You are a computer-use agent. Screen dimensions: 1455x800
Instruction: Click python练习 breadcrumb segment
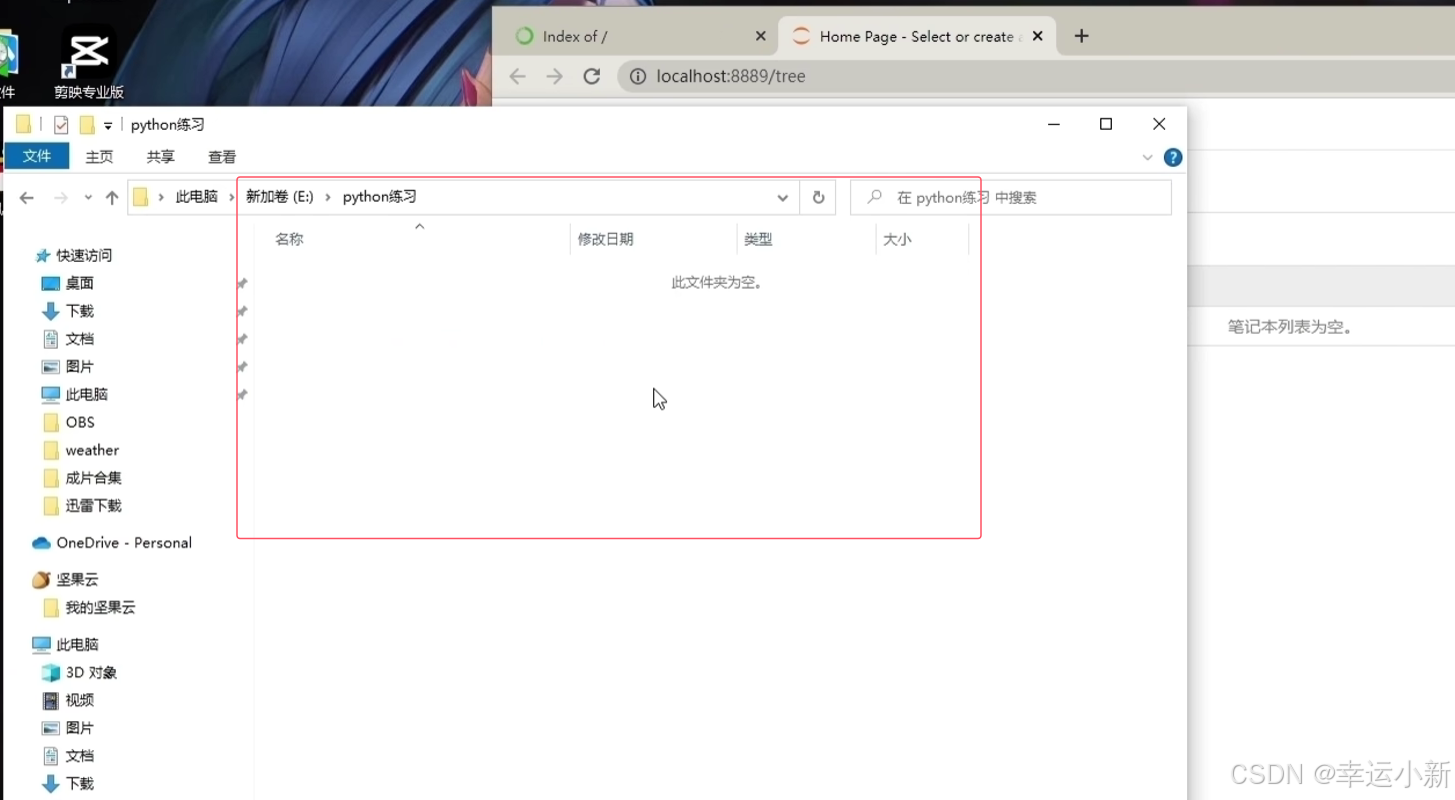tap(379, 197)
